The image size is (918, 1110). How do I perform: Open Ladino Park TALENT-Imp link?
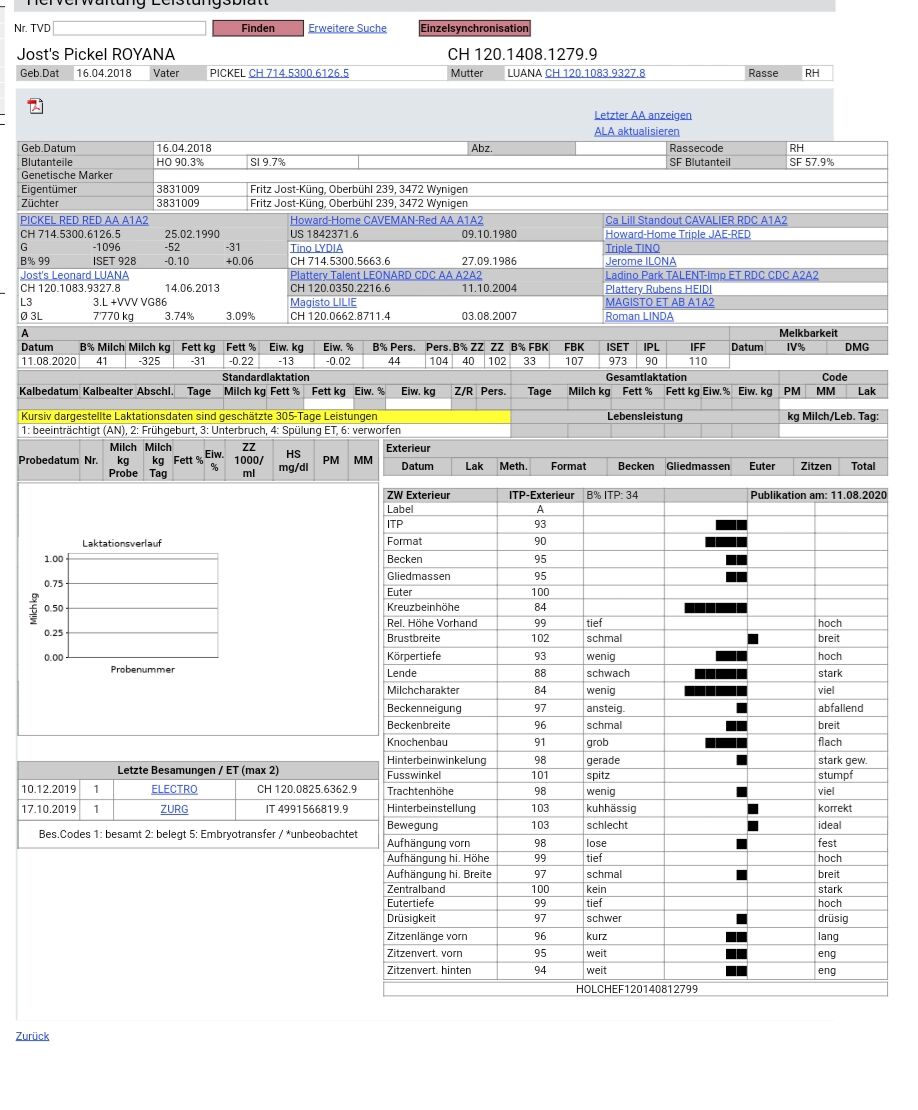click(711, 275)
